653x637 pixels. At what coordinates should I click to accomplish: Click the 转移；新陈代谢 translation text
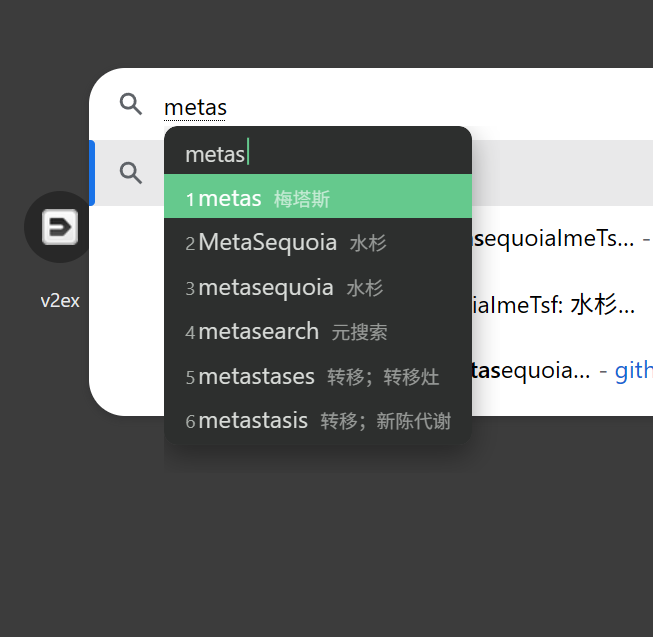386,421
